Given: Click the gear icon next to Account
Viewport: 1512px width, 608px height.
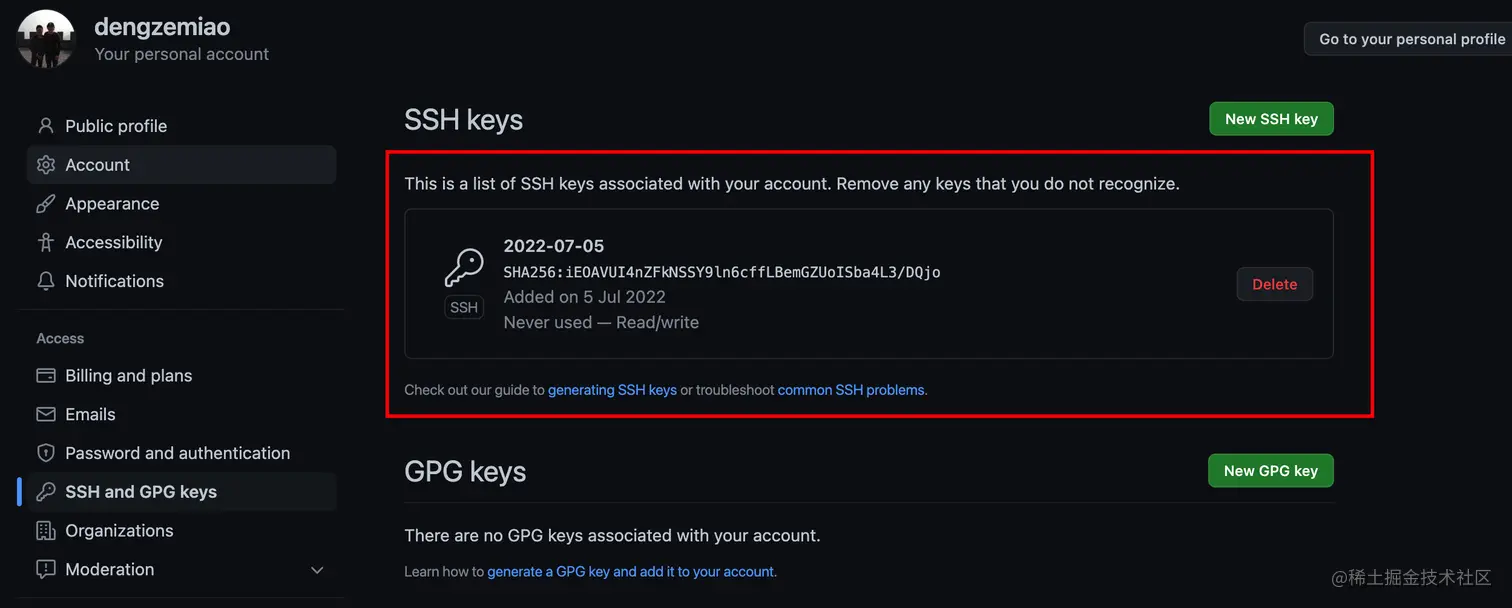Looking at the screenshot, I should [x=45, y=165].
